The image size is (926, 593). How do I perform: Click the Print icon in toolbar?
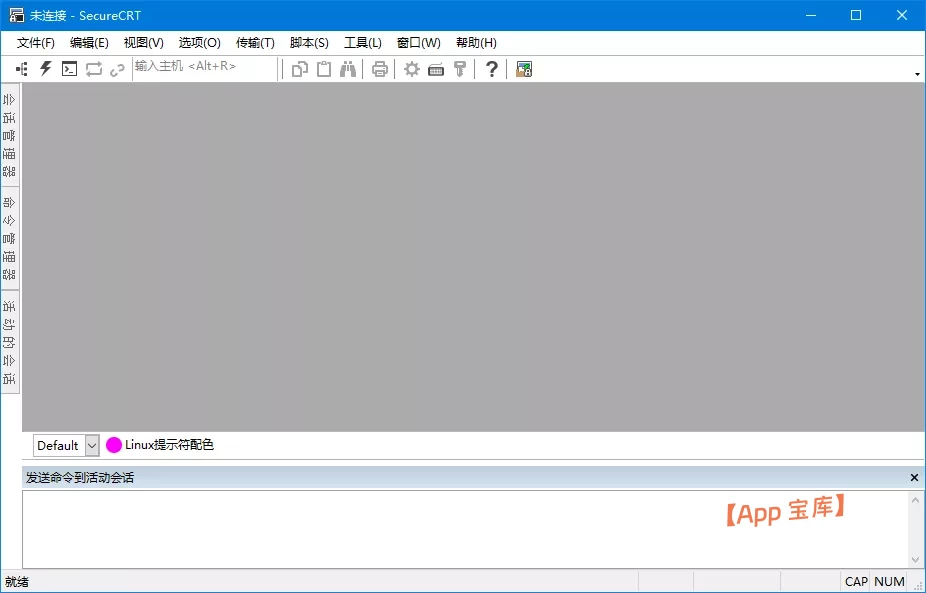coord(380,69)
